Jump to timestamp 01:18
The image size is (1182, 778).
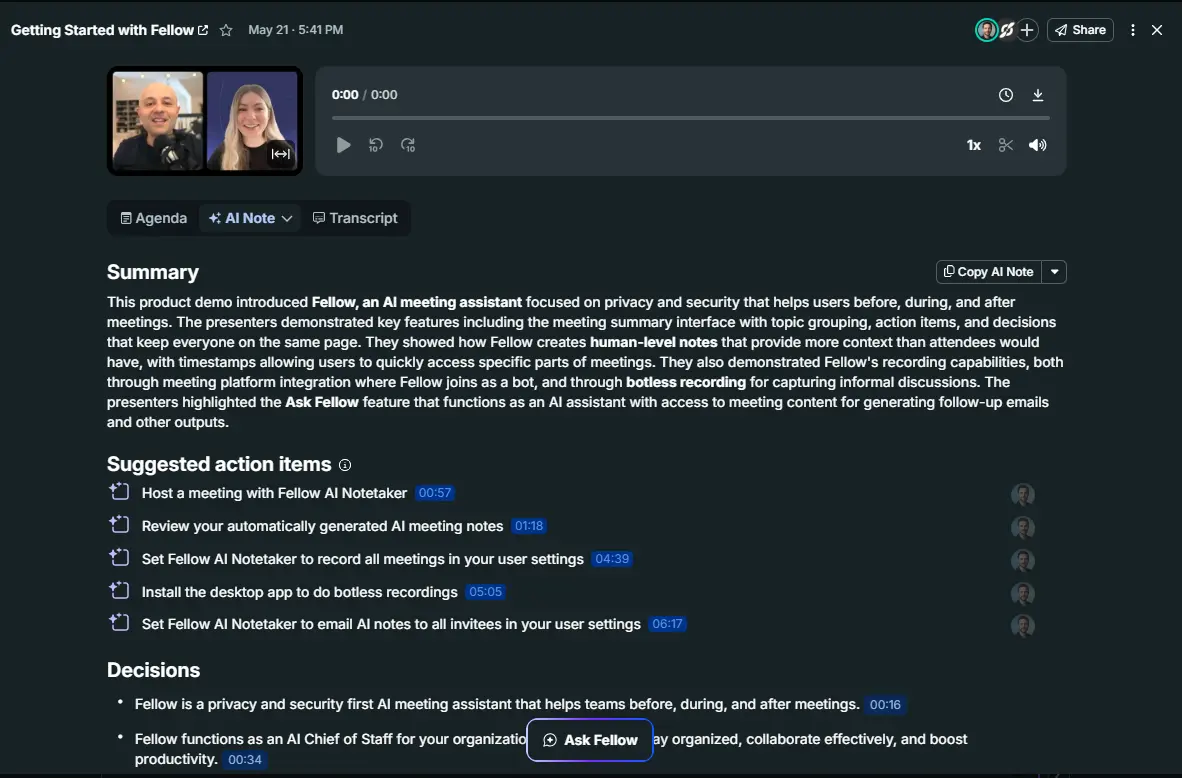click(528, 526)
